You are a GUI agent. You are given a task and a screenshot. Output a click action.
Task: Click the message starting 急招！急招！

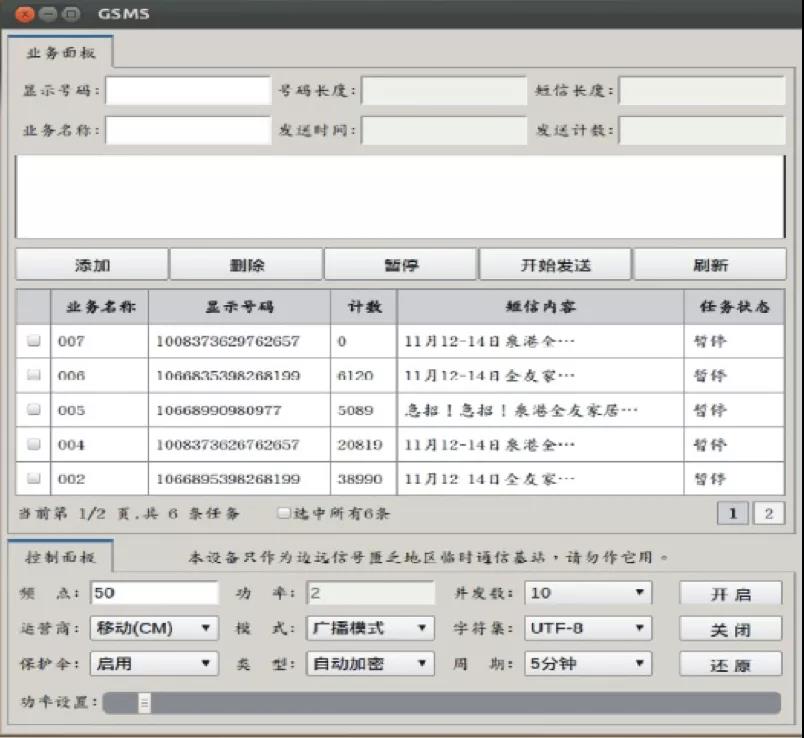[521, 410]
